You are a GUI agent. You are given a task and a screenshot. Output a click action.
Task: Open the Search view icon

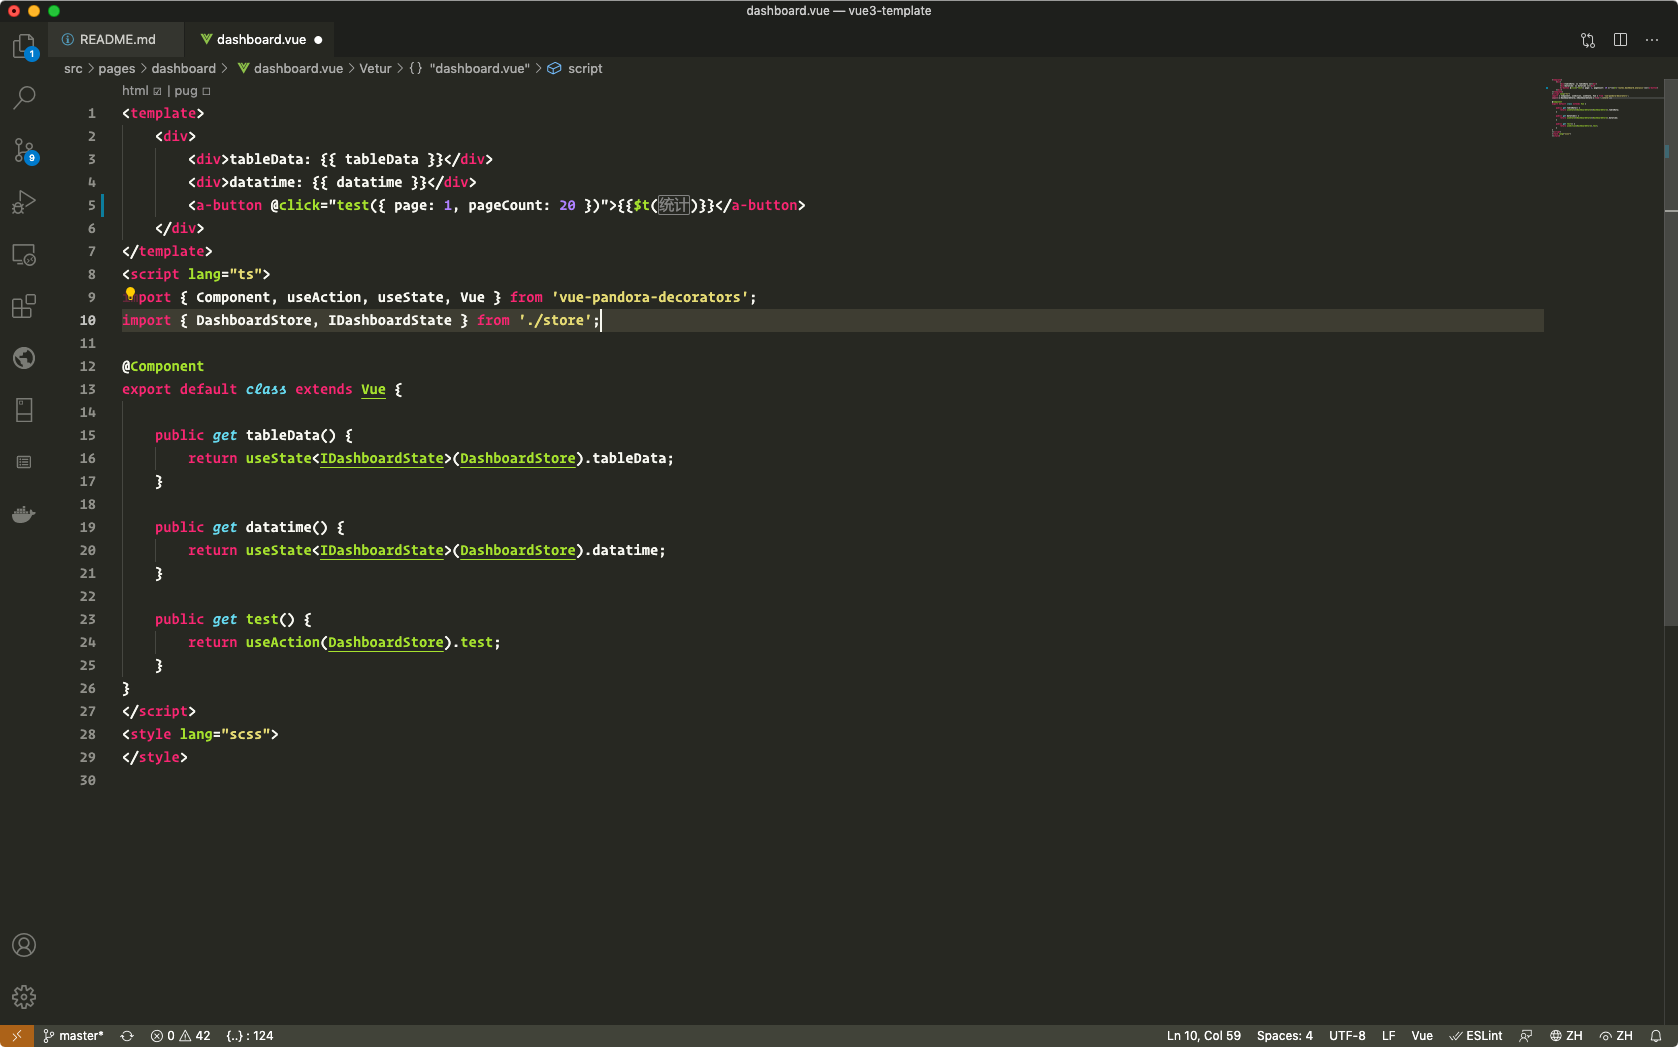pyautogui.click(x=24, y=98)
